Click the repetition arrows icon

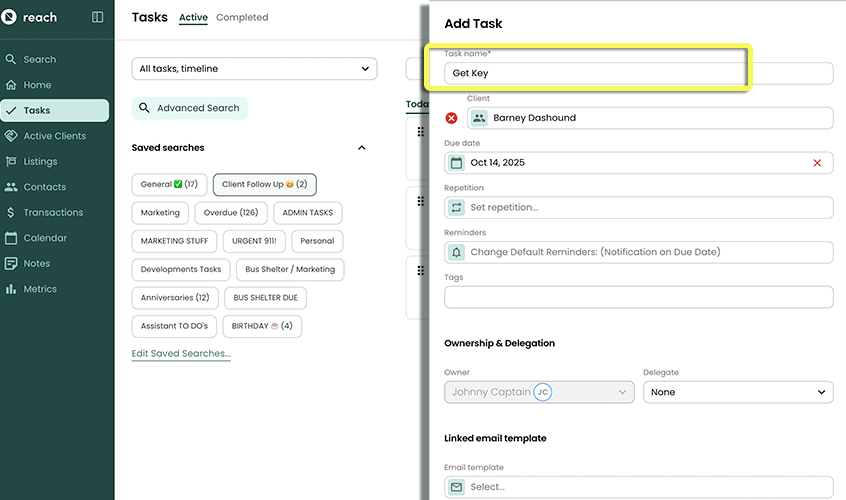pyautogui.click(x=457, y=207)
